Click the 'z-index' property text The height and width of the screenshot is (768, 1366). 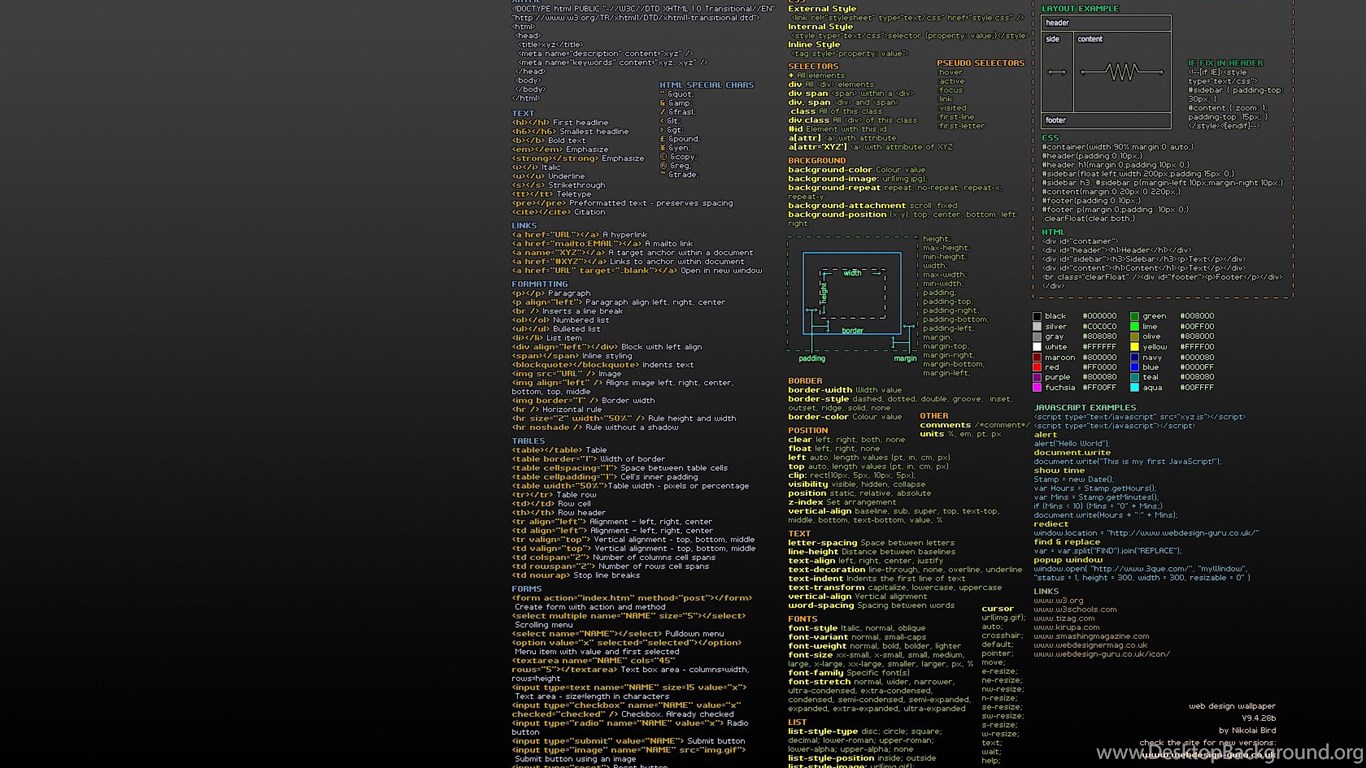coord(806,502)
